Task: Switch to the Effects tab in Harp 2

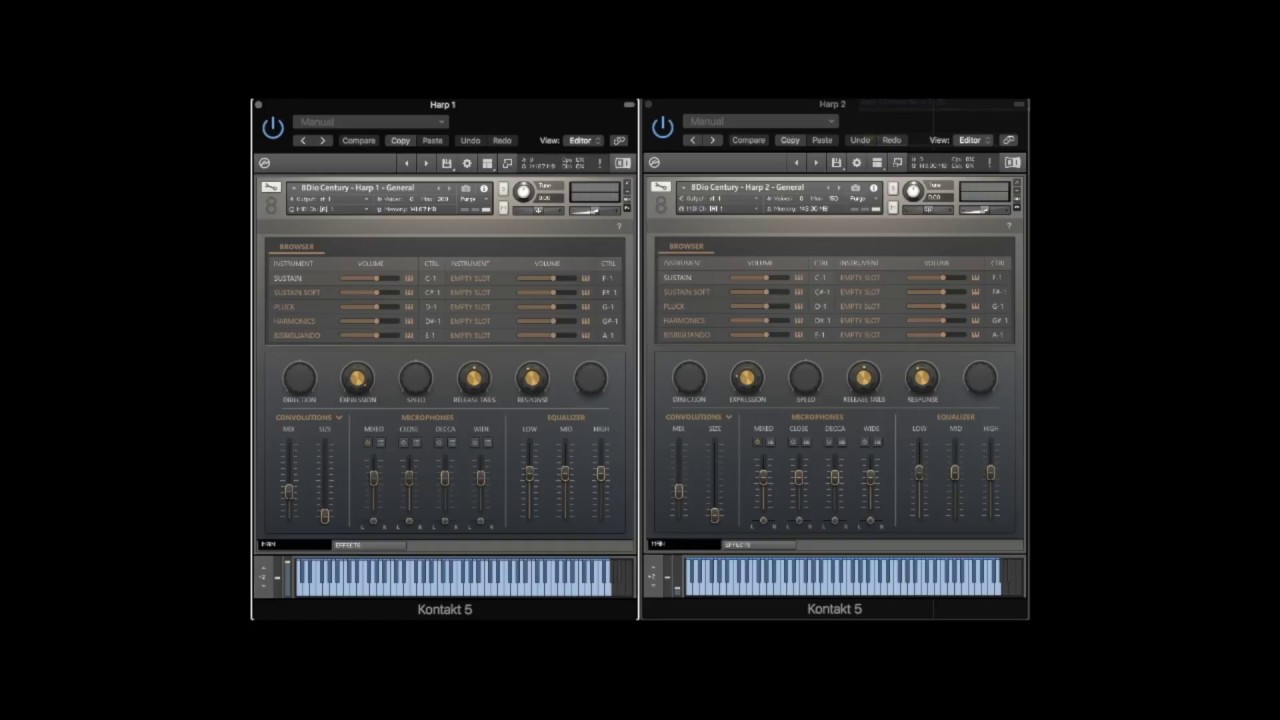Action: 759,545
